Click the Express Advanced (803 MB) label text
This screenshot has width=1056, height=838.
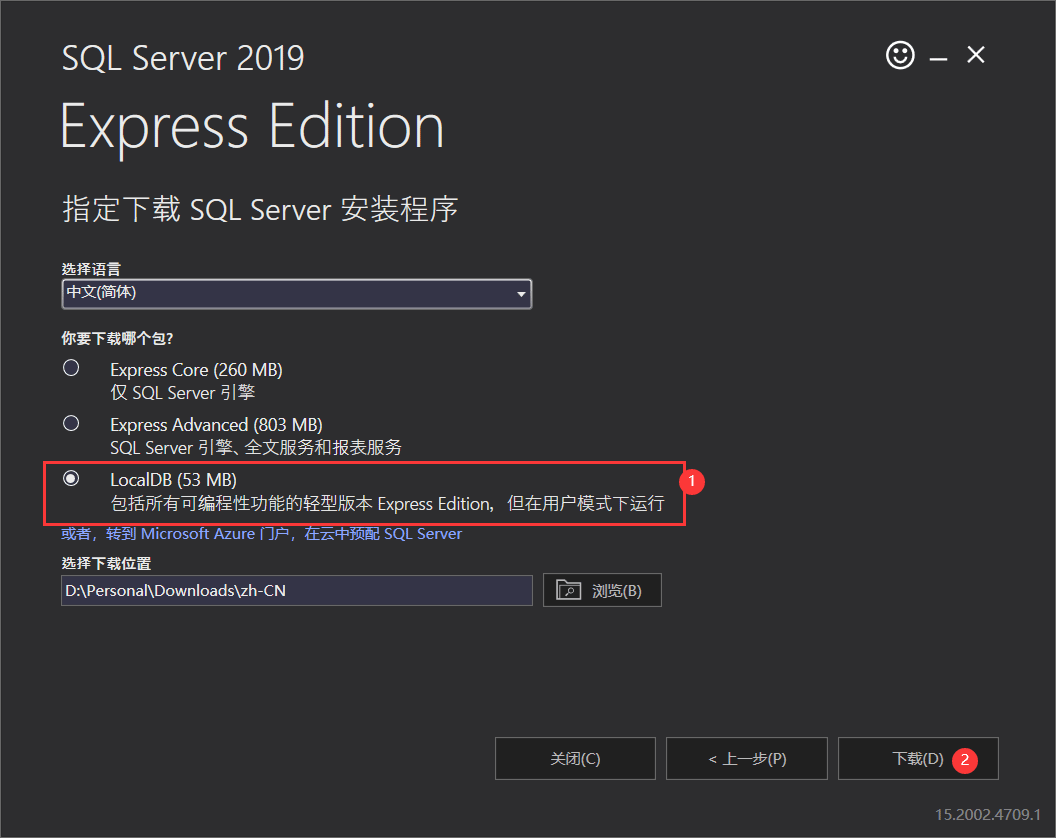(x=216, y=425)
